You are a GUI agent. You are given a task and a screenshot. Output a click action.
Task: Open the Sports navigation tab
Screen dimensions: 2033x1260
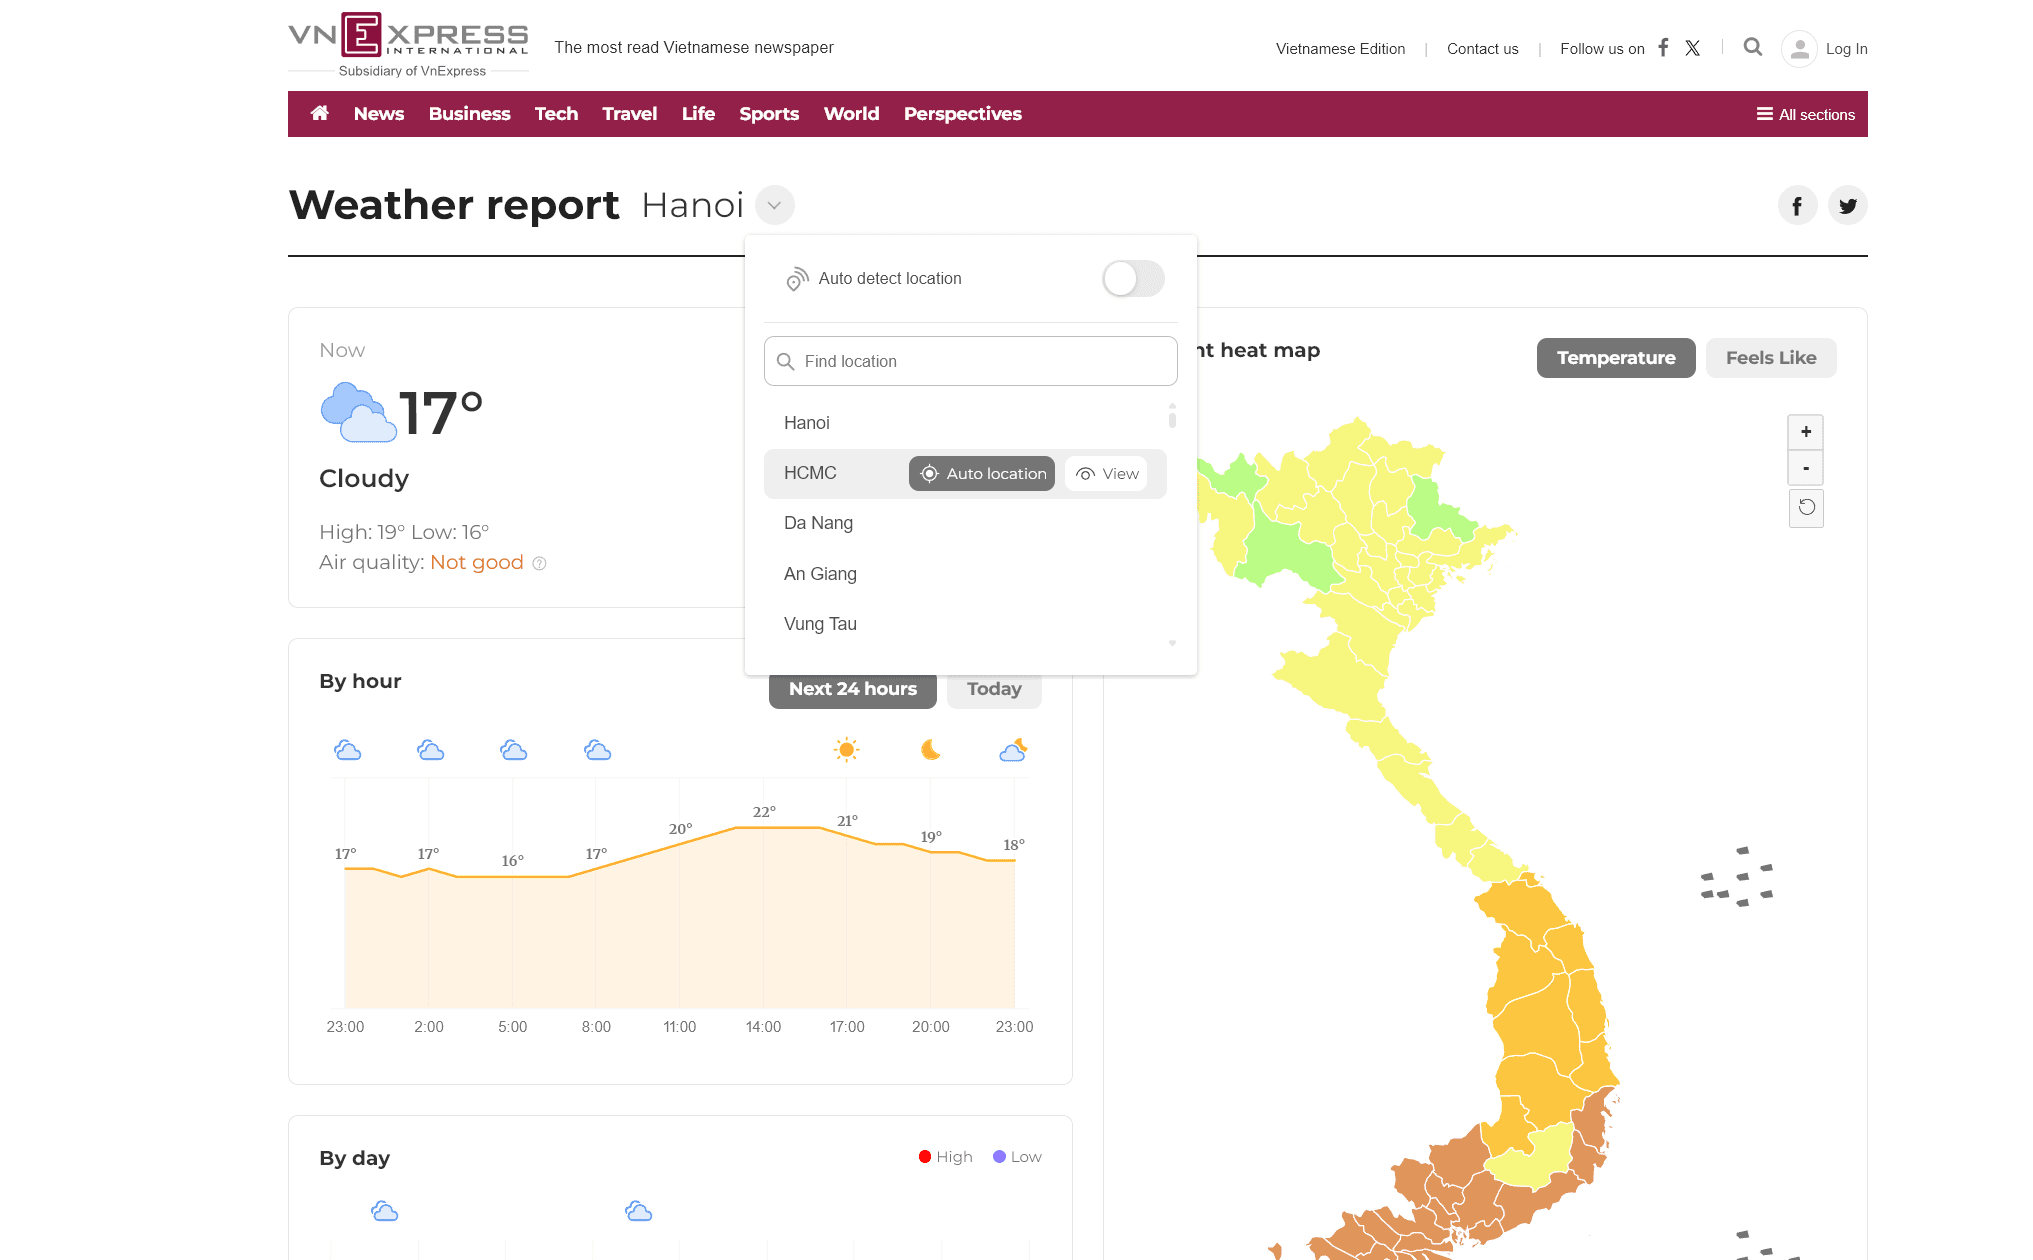coord(768,114)
